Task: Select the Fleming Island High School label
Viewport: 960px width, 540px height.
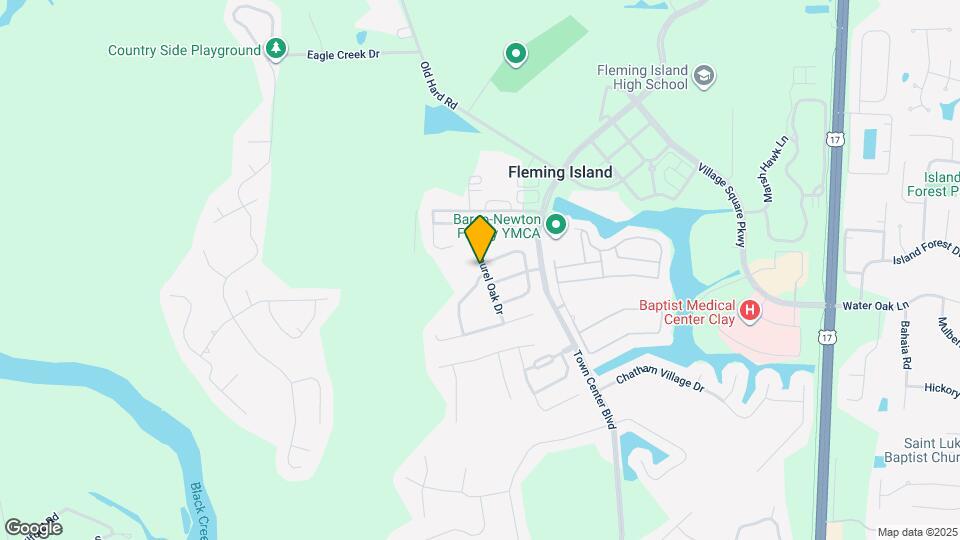Action: click(x=642, y=78)
